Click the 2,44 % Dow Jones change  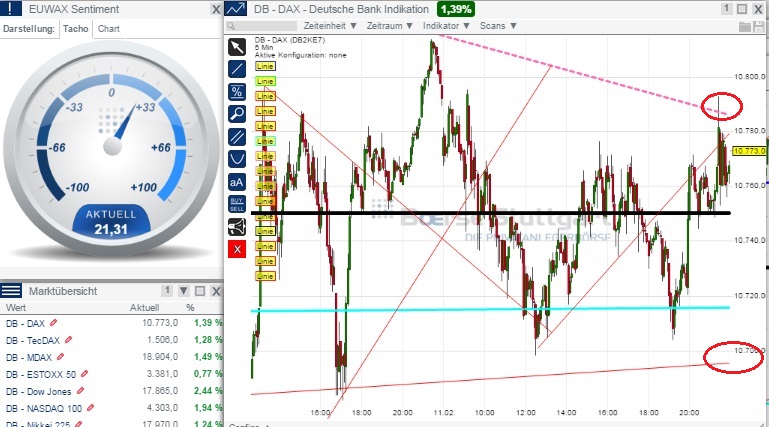tap(208, 391)
